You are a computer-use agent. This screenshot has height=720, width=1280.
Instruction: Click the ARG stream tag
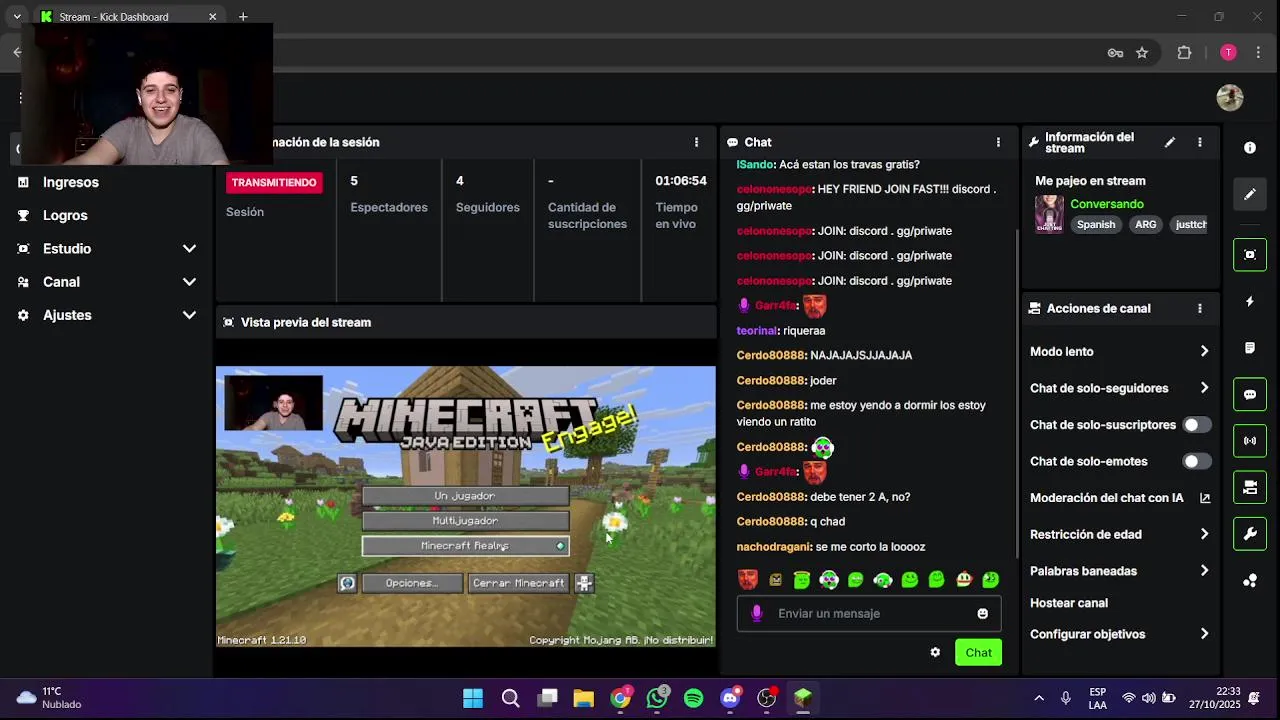pos(1146,224)
